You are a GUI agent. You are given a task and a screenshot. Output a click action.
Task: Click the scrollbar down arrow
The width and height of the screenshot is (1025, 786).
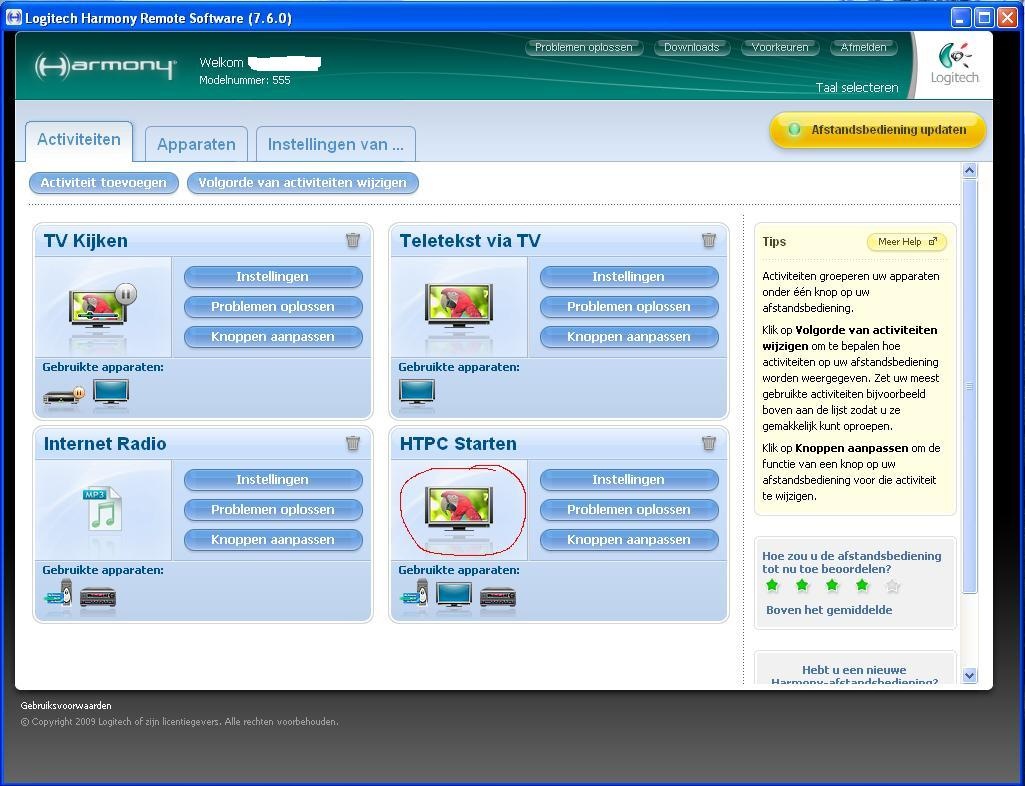[x=969, y=675]
